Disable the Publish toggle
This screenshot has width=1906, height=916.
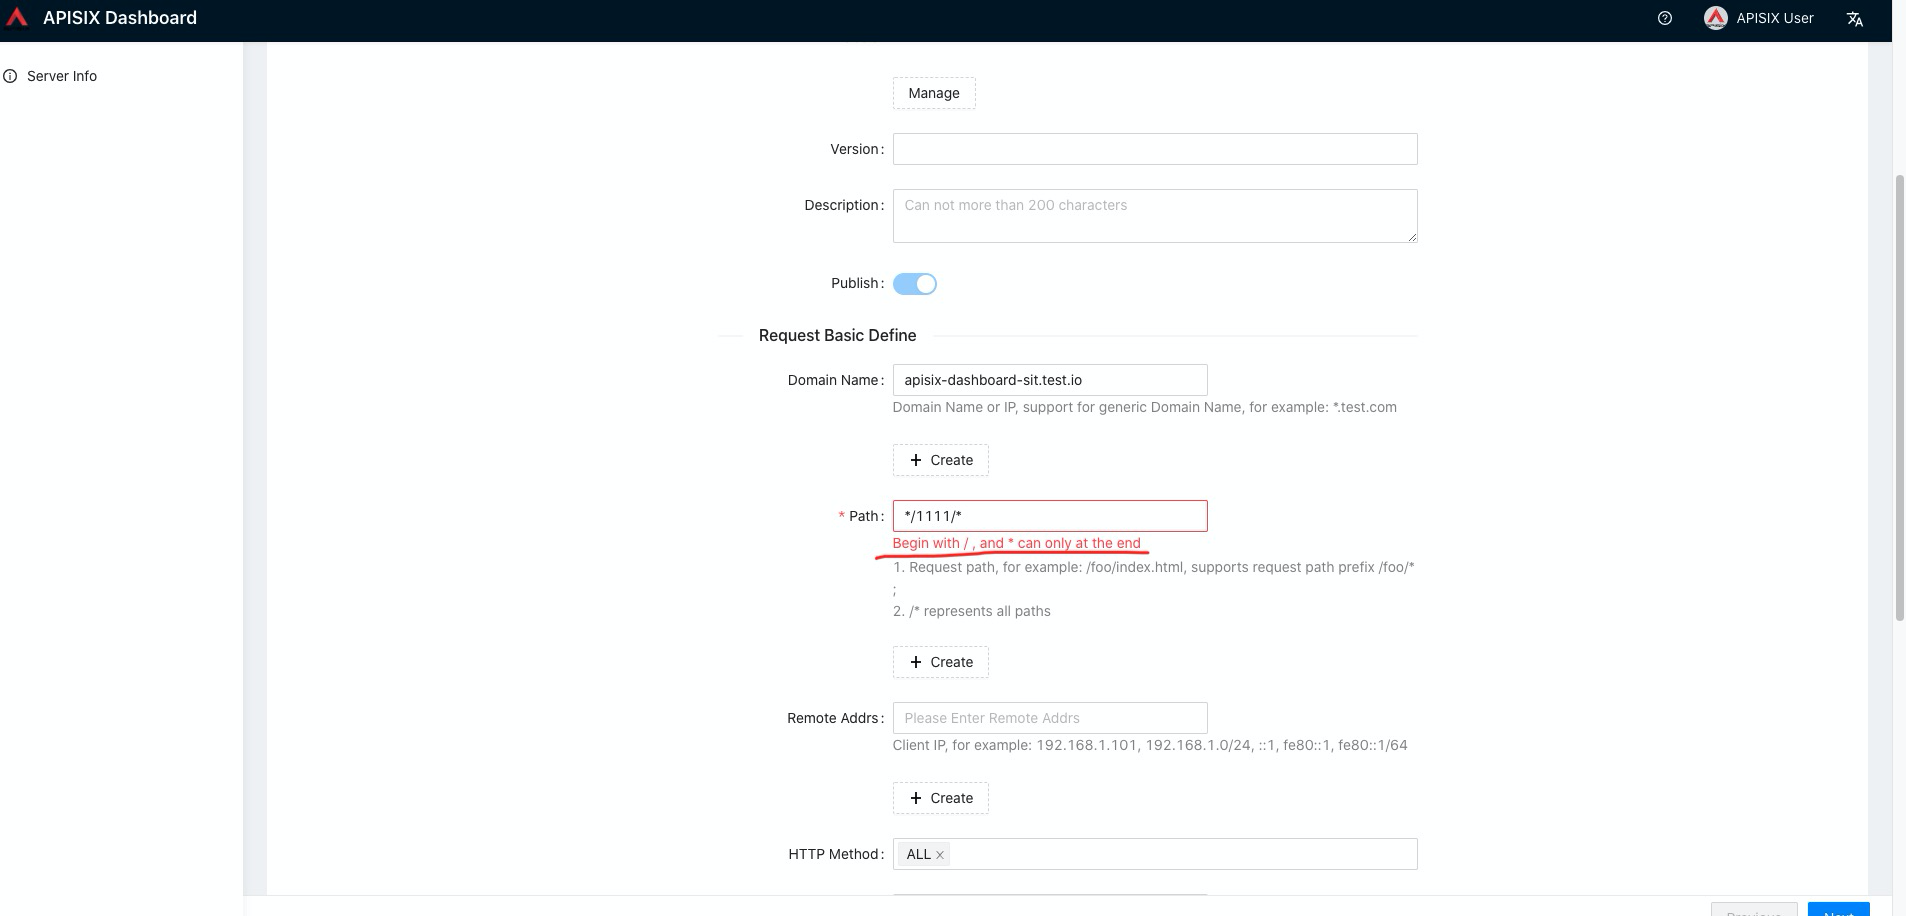[x=913, y=283]
